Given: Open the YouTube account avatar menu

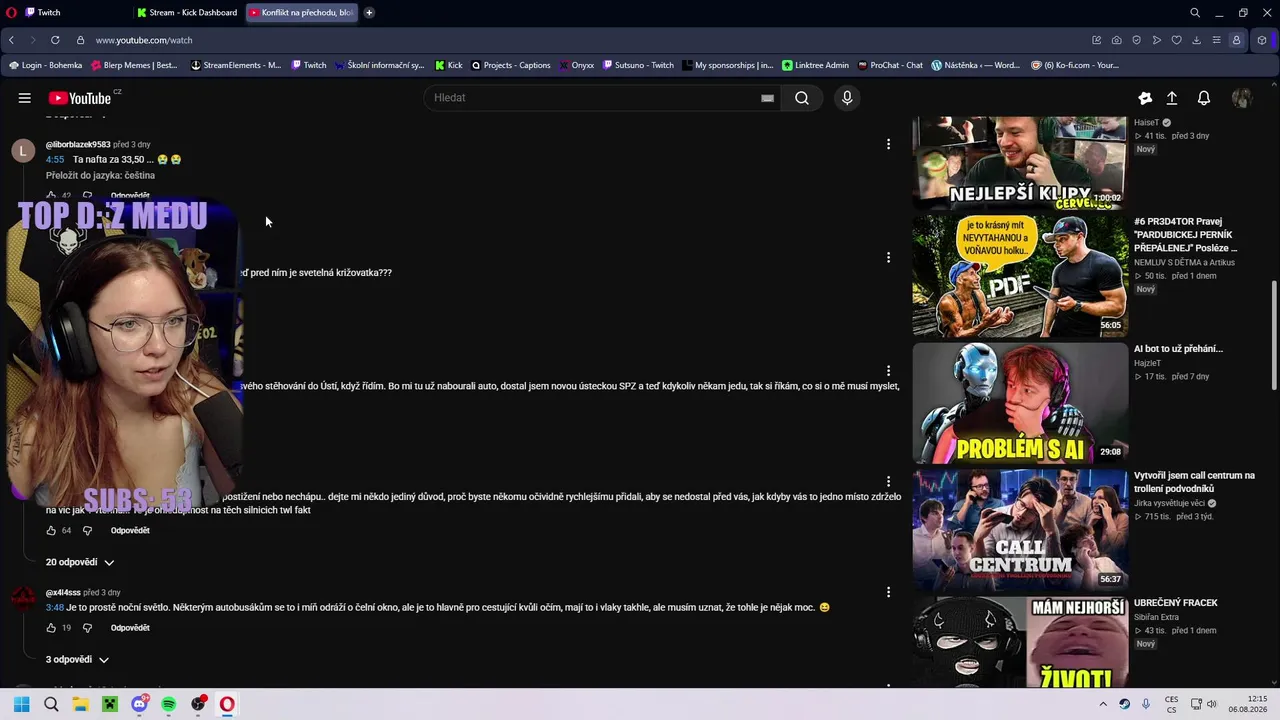Looking at the screenshot, I should pos(1242,98).
